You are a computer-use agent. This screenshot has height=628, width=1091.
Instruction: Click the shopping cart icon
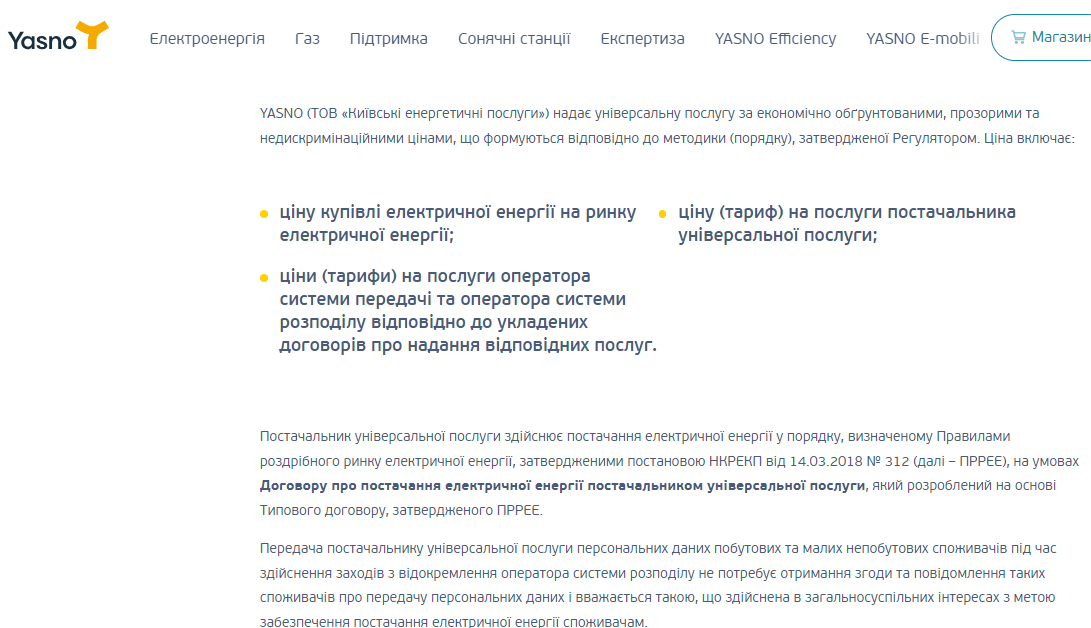1018,38
